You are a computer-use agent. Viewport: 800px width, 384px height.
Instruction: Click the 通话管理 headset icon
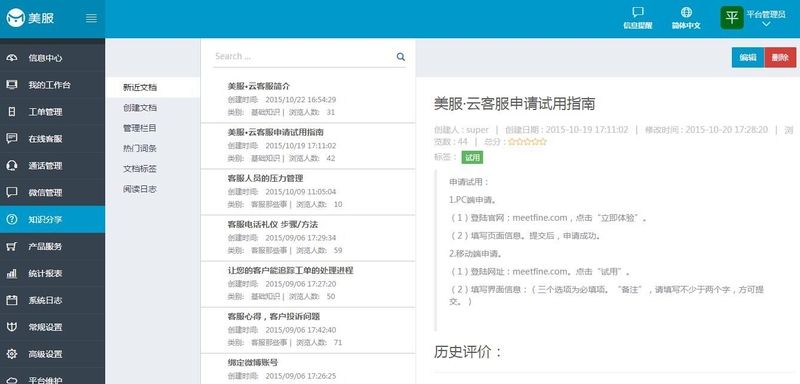12,166
